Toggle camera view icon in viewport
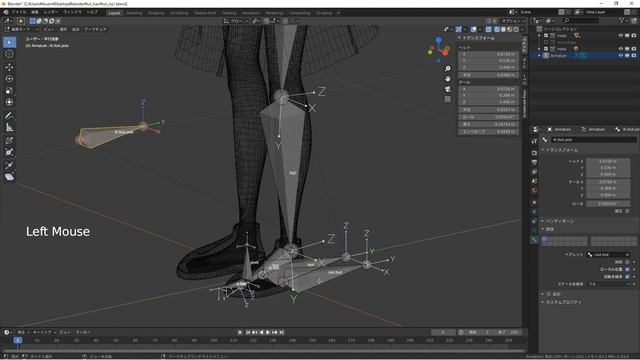640x360 pixels. tap(448, 89)
